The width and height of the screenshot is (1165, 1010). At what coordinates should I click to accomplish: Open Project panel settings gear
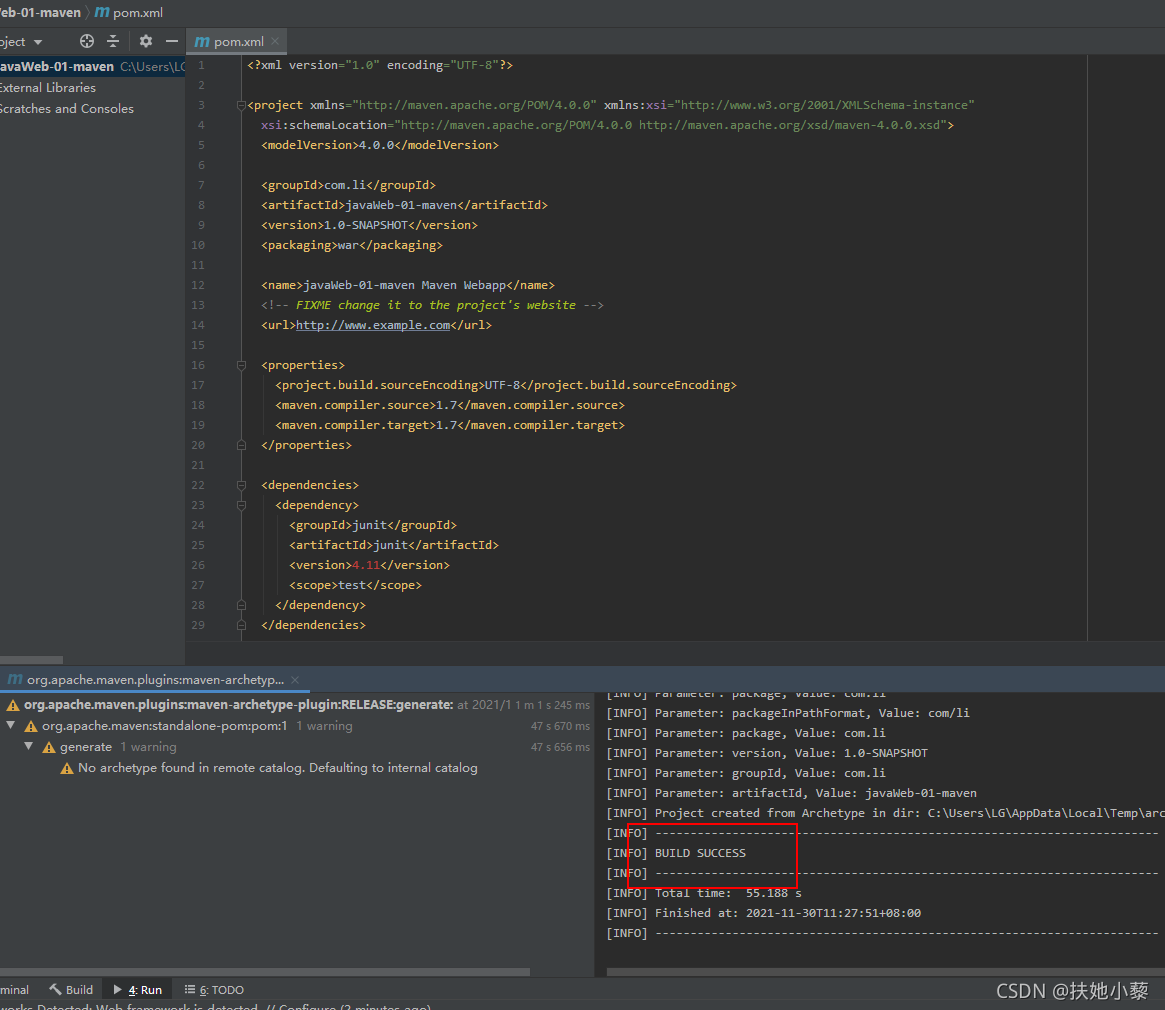(146, 42)
